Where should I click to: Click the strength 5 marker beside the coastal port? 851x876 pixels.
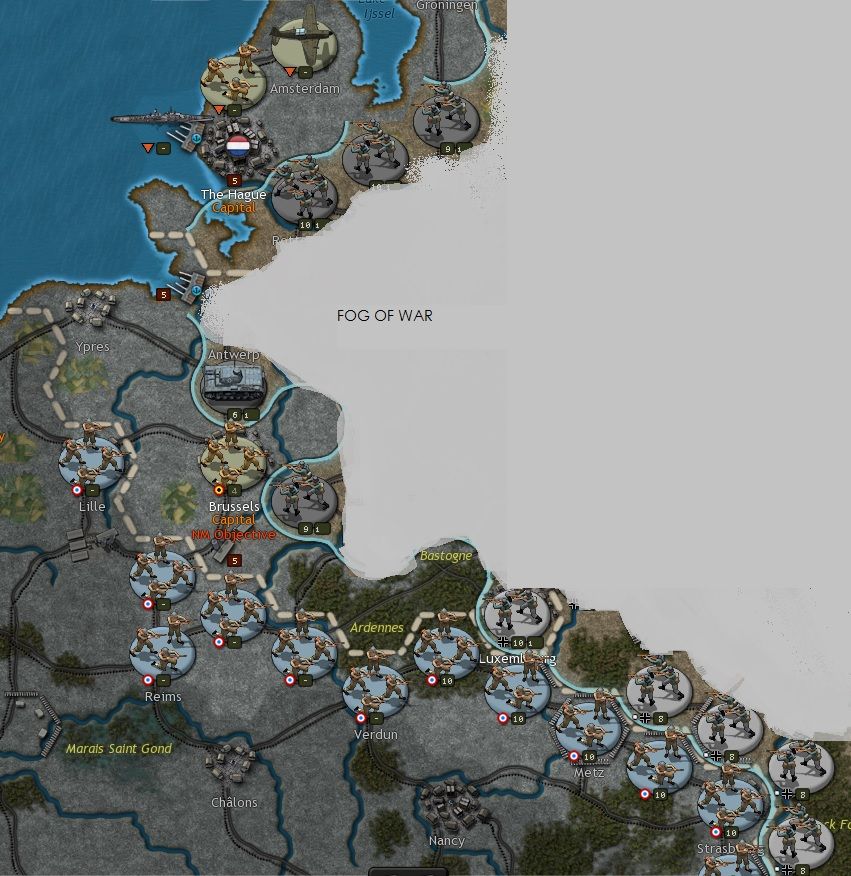coord(163,294)
